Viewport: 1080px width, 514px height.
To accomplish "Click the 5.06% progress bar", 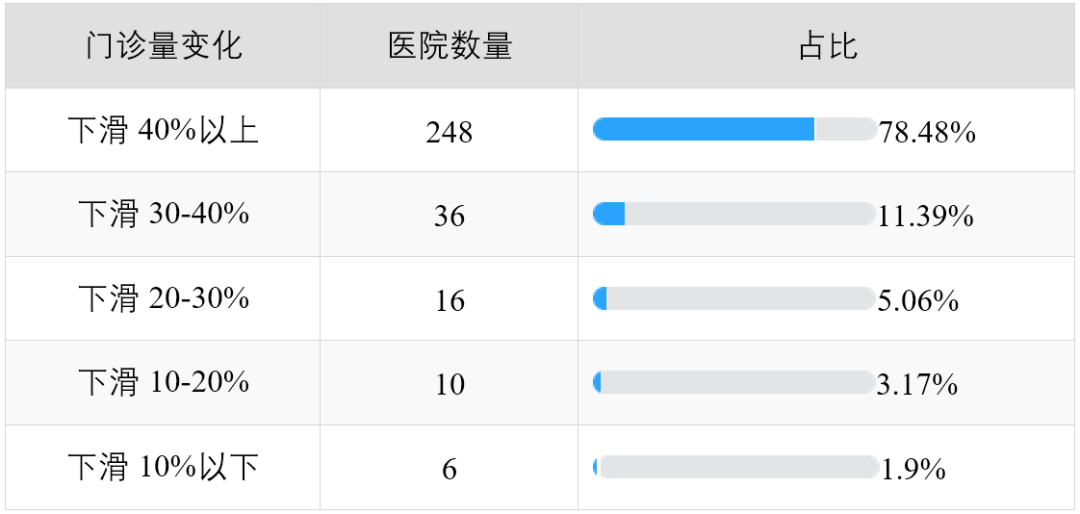I will (x=734, y=298).
